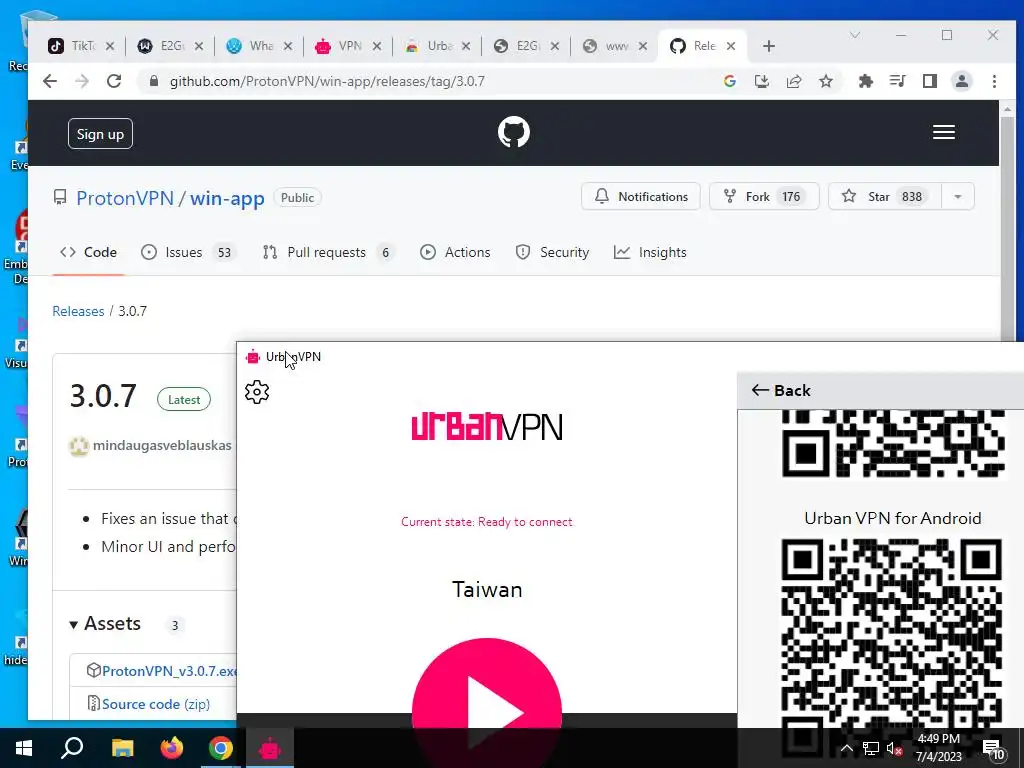Screen dimensions: 1024x768
Task: Open the Security tab
Action: pos(552,252)
